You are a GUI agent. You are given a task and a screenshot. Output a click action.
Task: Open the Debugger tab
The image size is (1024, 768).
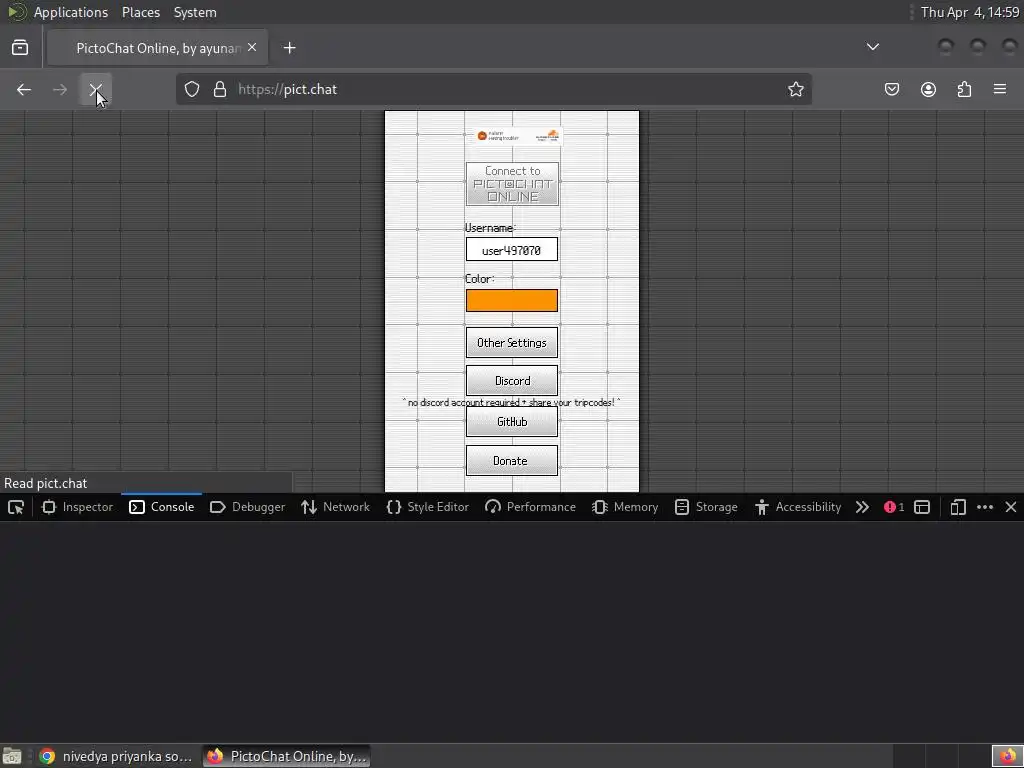(248, 507)
